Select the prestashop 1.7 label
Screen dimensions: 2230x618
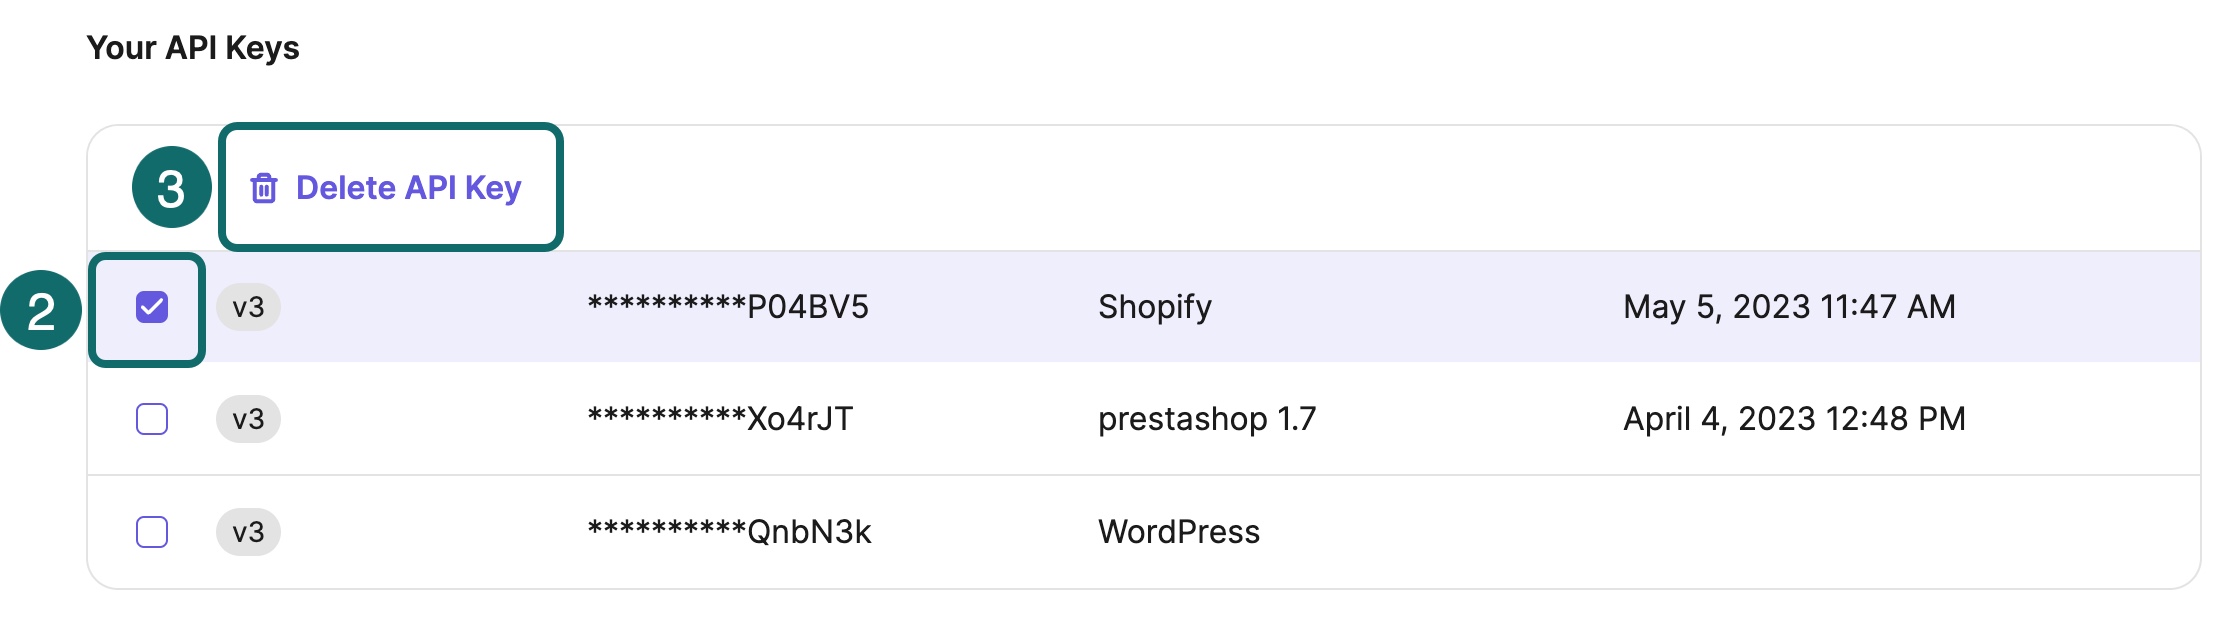[1209, 419]
